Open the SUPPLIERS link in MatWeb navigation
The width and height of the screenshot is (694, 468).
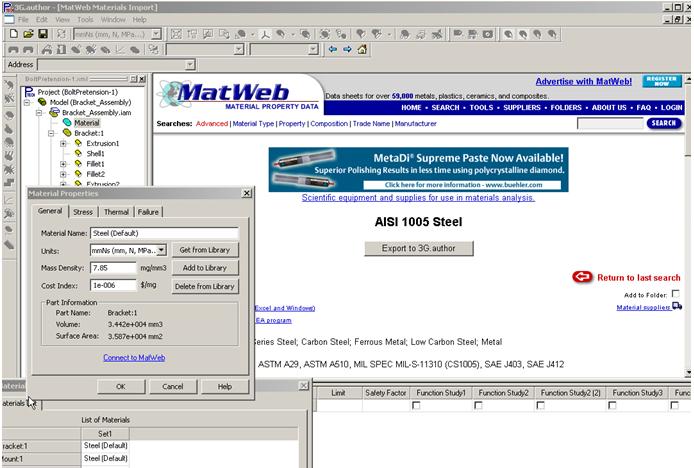tap(522, 108)
